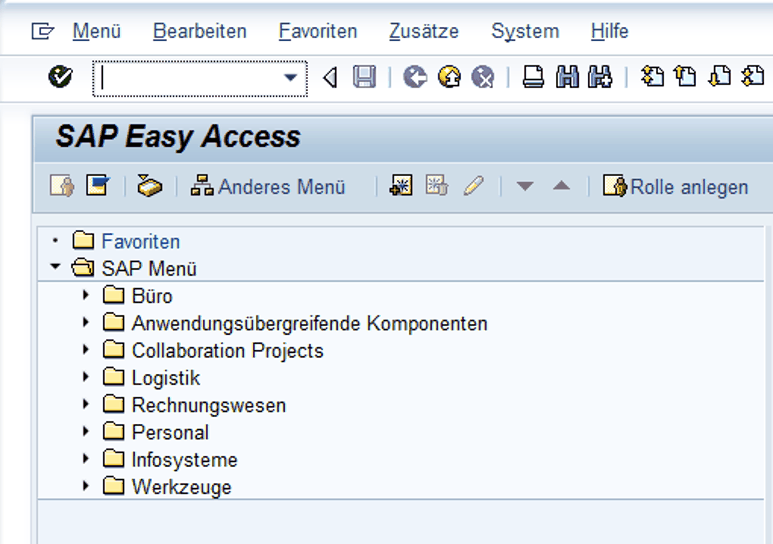Open the System menu
The height and width of the screenshot is (544, 773).
pyautogui.click(x=526, y=32)
